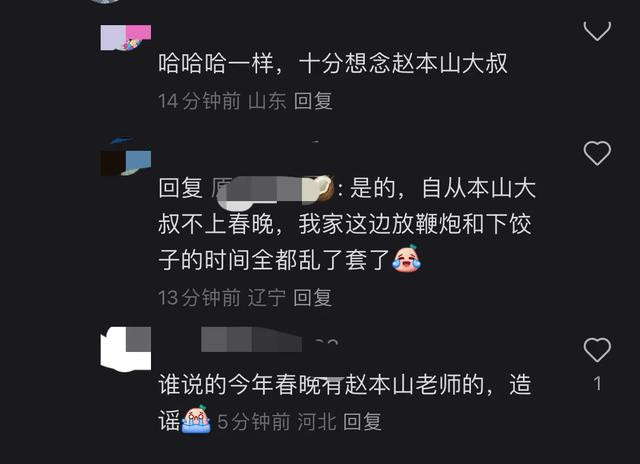Collapse replies with top chevron arrow
The height and width of the screenshot is (464, 640).
597,31
